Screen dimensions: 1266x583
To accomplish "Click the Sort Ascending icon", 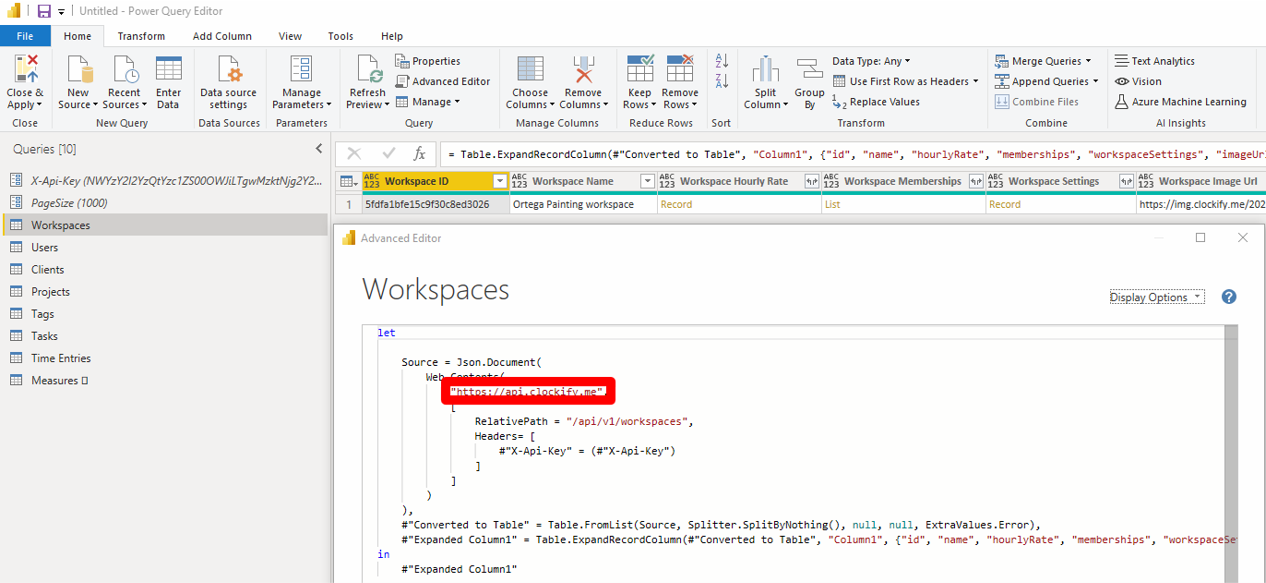I will [x=721, y=62].
